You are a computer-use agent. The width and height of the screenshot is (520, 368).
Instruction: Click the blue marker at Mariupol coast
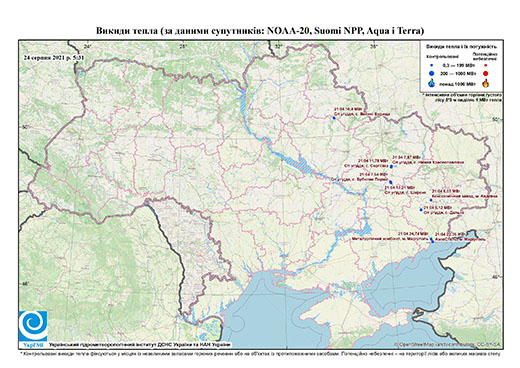pos(432,241)
